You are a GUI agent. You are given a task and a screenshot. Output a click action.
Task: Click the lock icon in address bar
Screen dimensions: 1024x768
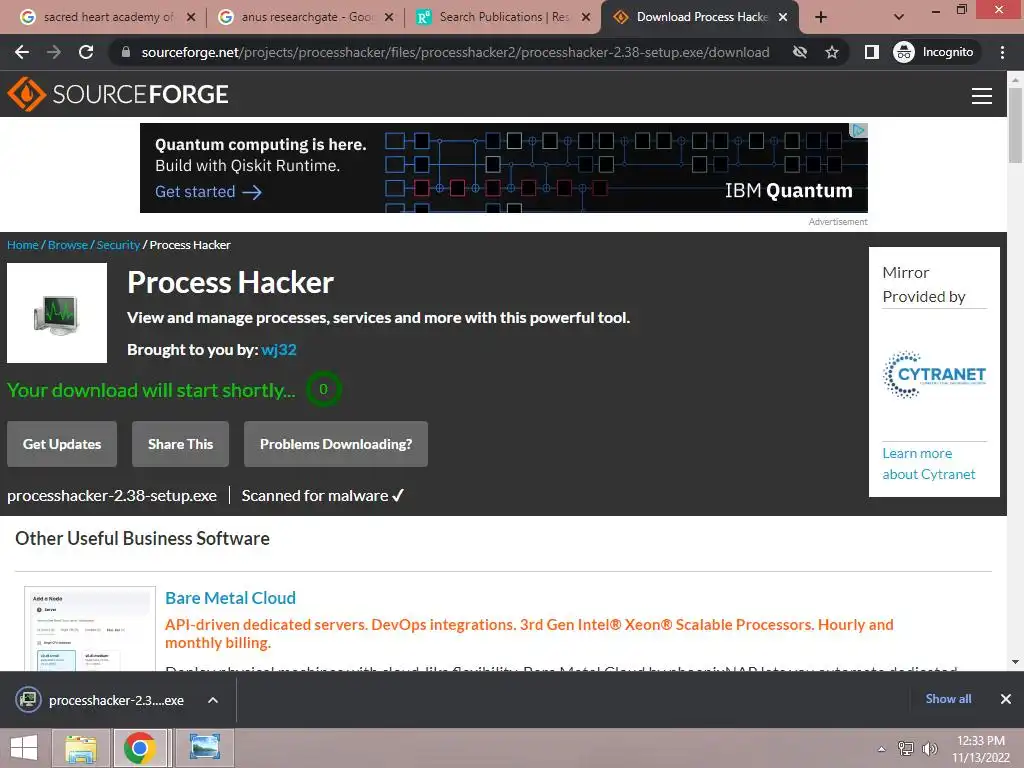[126, 52]
